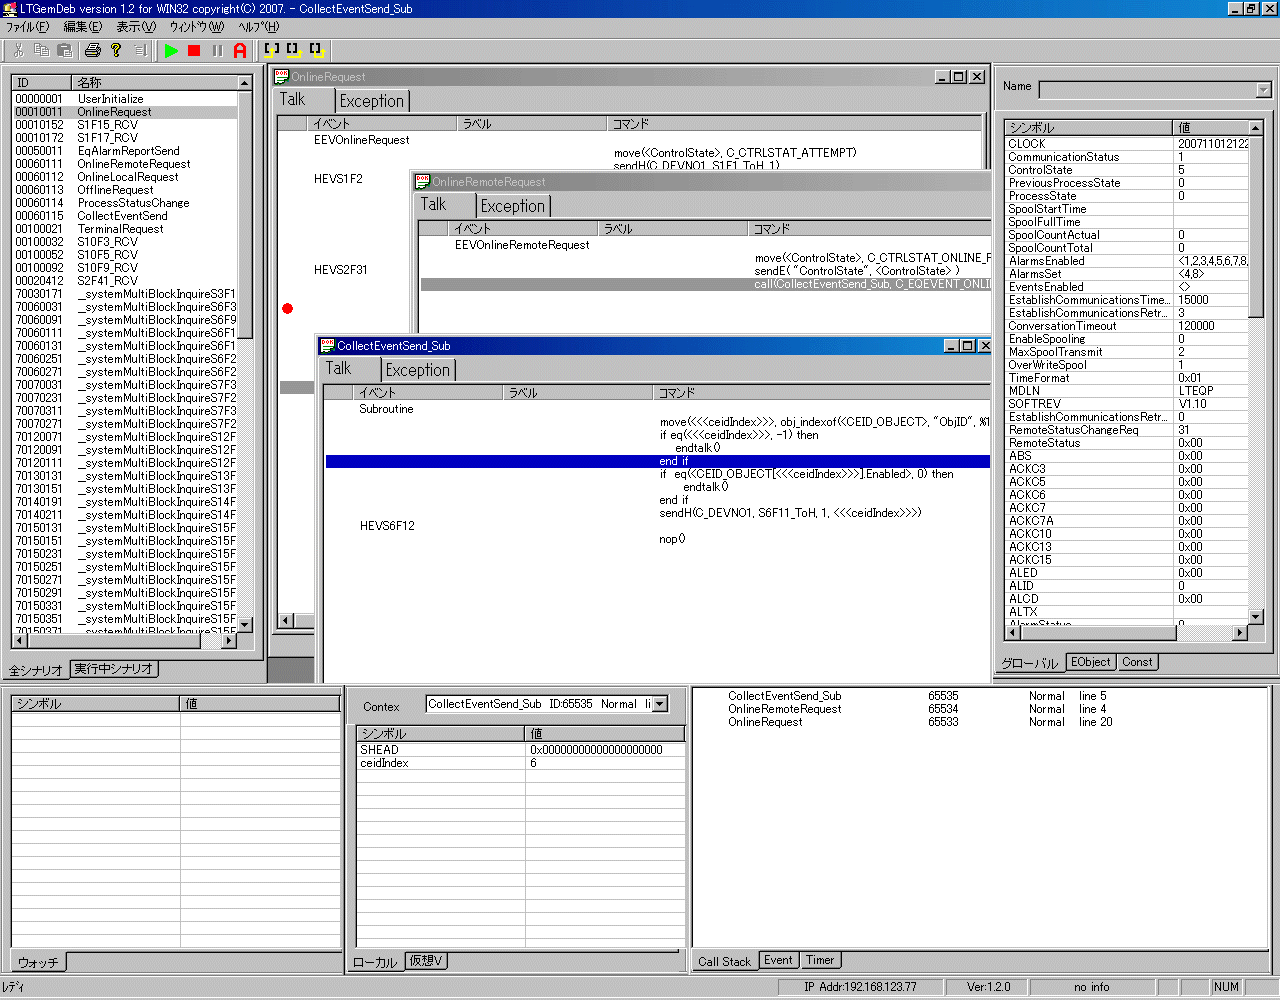Open the Name dropdown in right panel
Viewport: 1280px width, 1000px height.
1263,90
